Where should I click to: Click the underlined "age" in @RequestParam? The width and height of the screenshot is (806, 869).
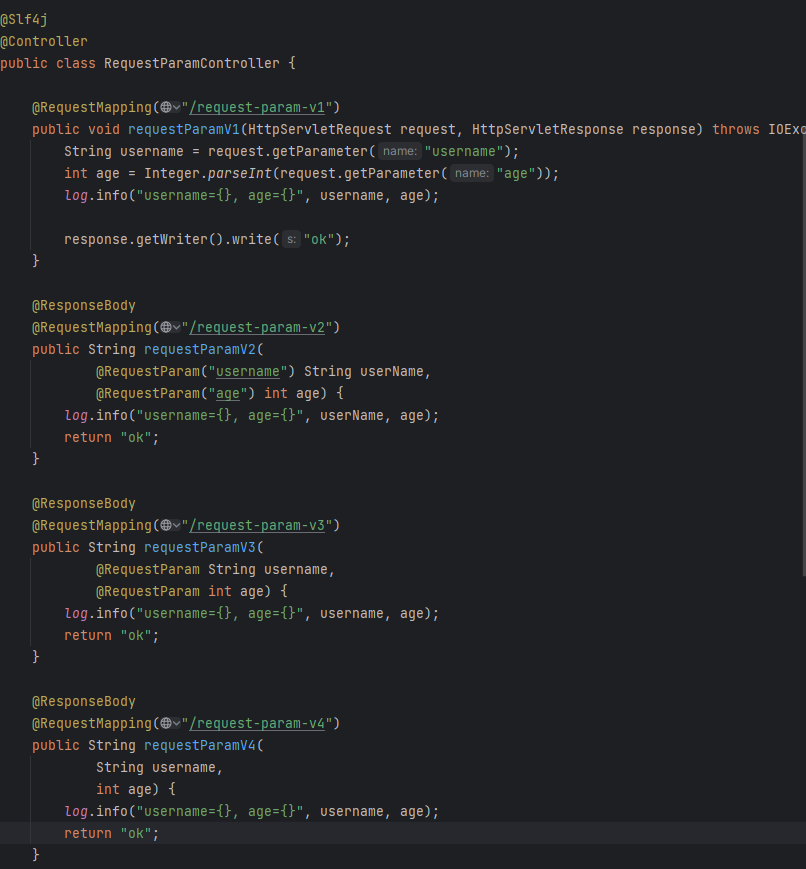(x=228, y=393)
